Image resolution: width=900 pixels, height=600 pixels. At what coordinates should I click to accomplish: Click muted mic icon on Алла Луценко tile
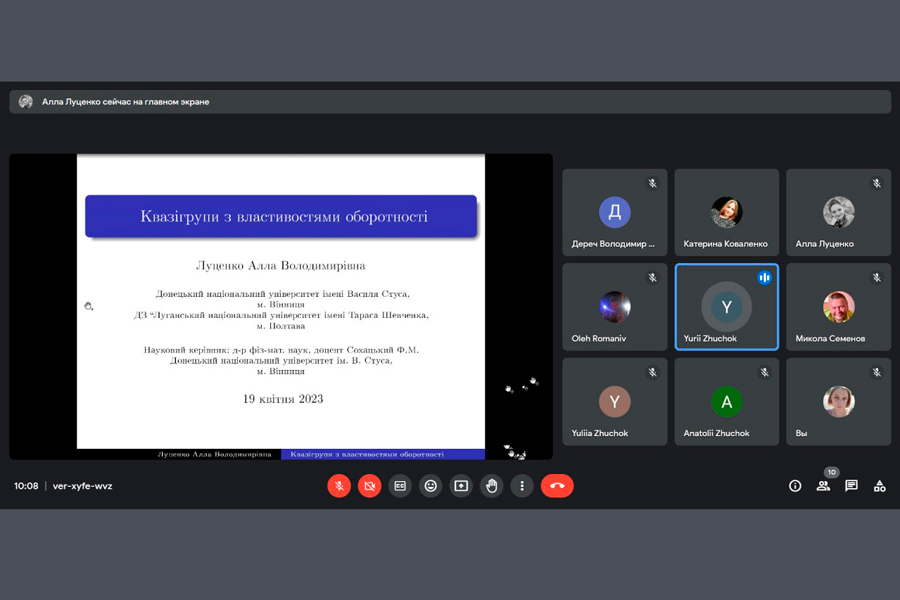pyautogui.click(x=876, y=183)
